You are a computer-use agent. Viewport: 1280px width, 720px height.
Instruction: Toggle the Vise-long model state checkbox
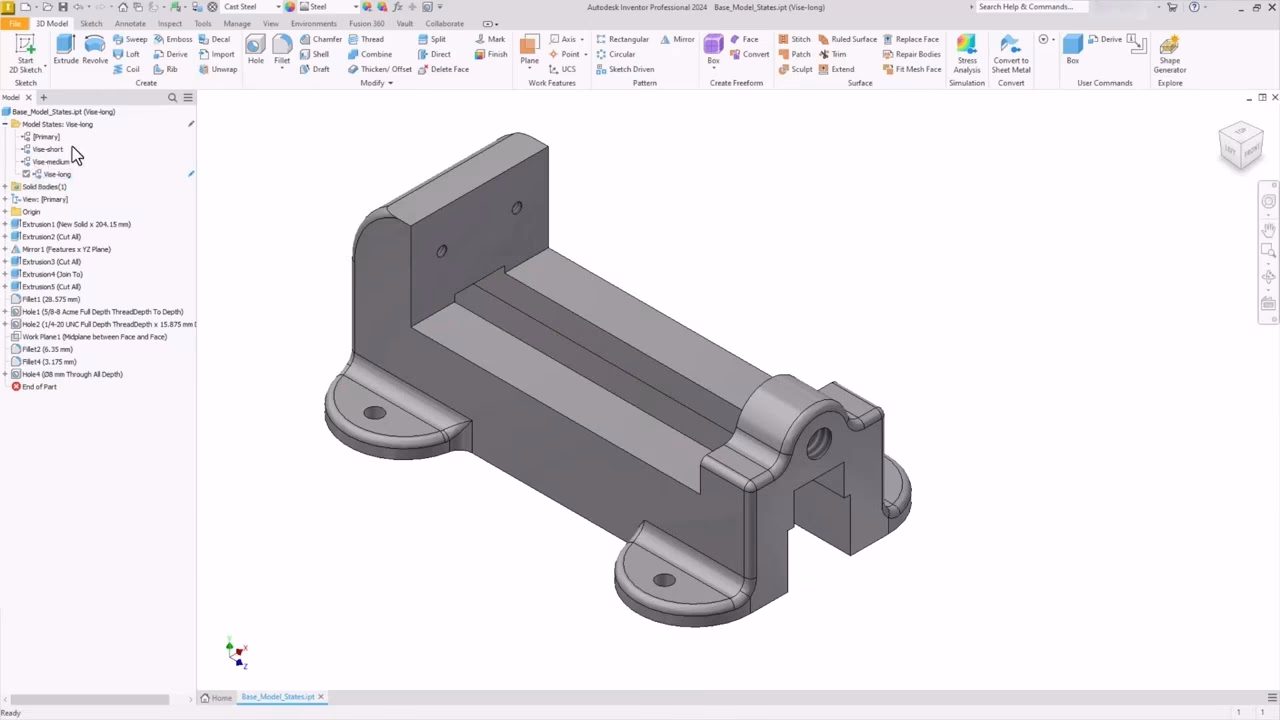(27, 173)
